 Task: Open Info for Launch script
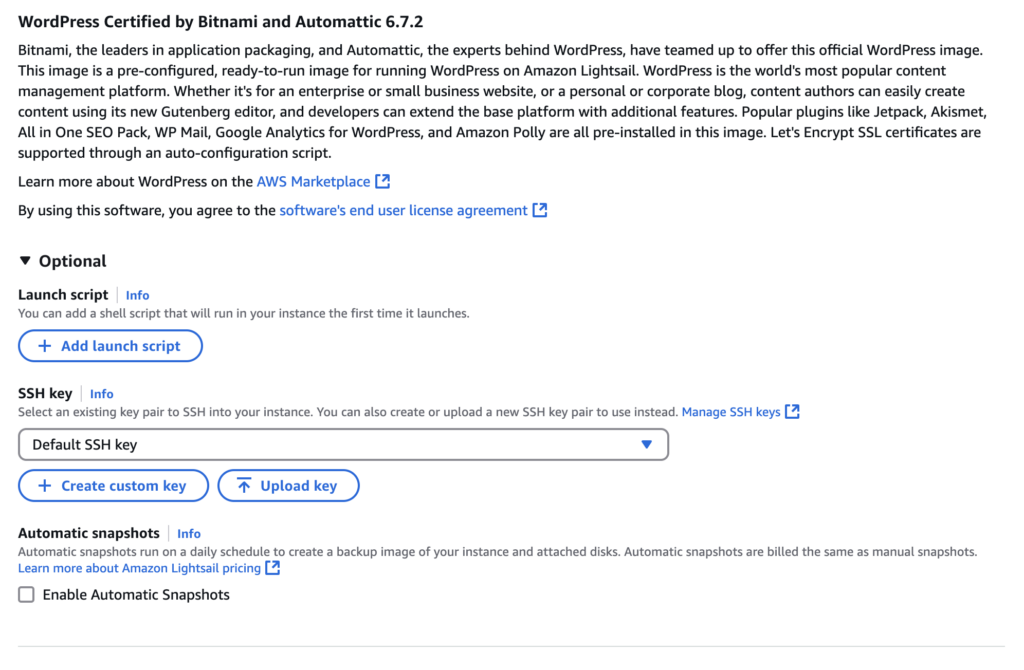tap(137, 295)
